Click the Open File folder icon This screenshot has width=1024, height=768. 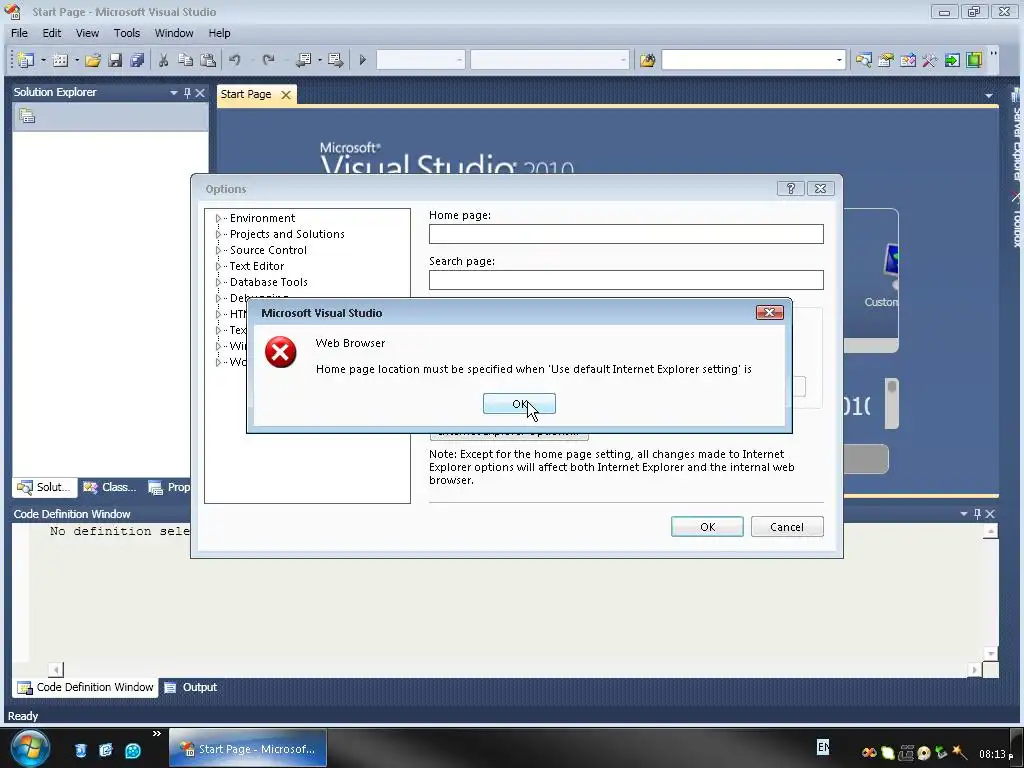point(93,60)
